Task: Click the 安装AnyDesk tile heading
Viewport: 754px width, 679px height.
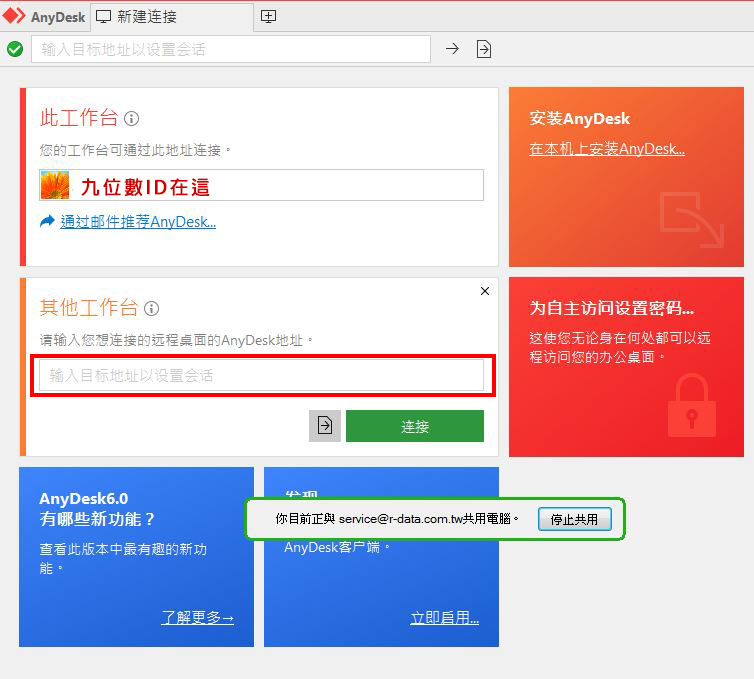Action: (579, 118)
